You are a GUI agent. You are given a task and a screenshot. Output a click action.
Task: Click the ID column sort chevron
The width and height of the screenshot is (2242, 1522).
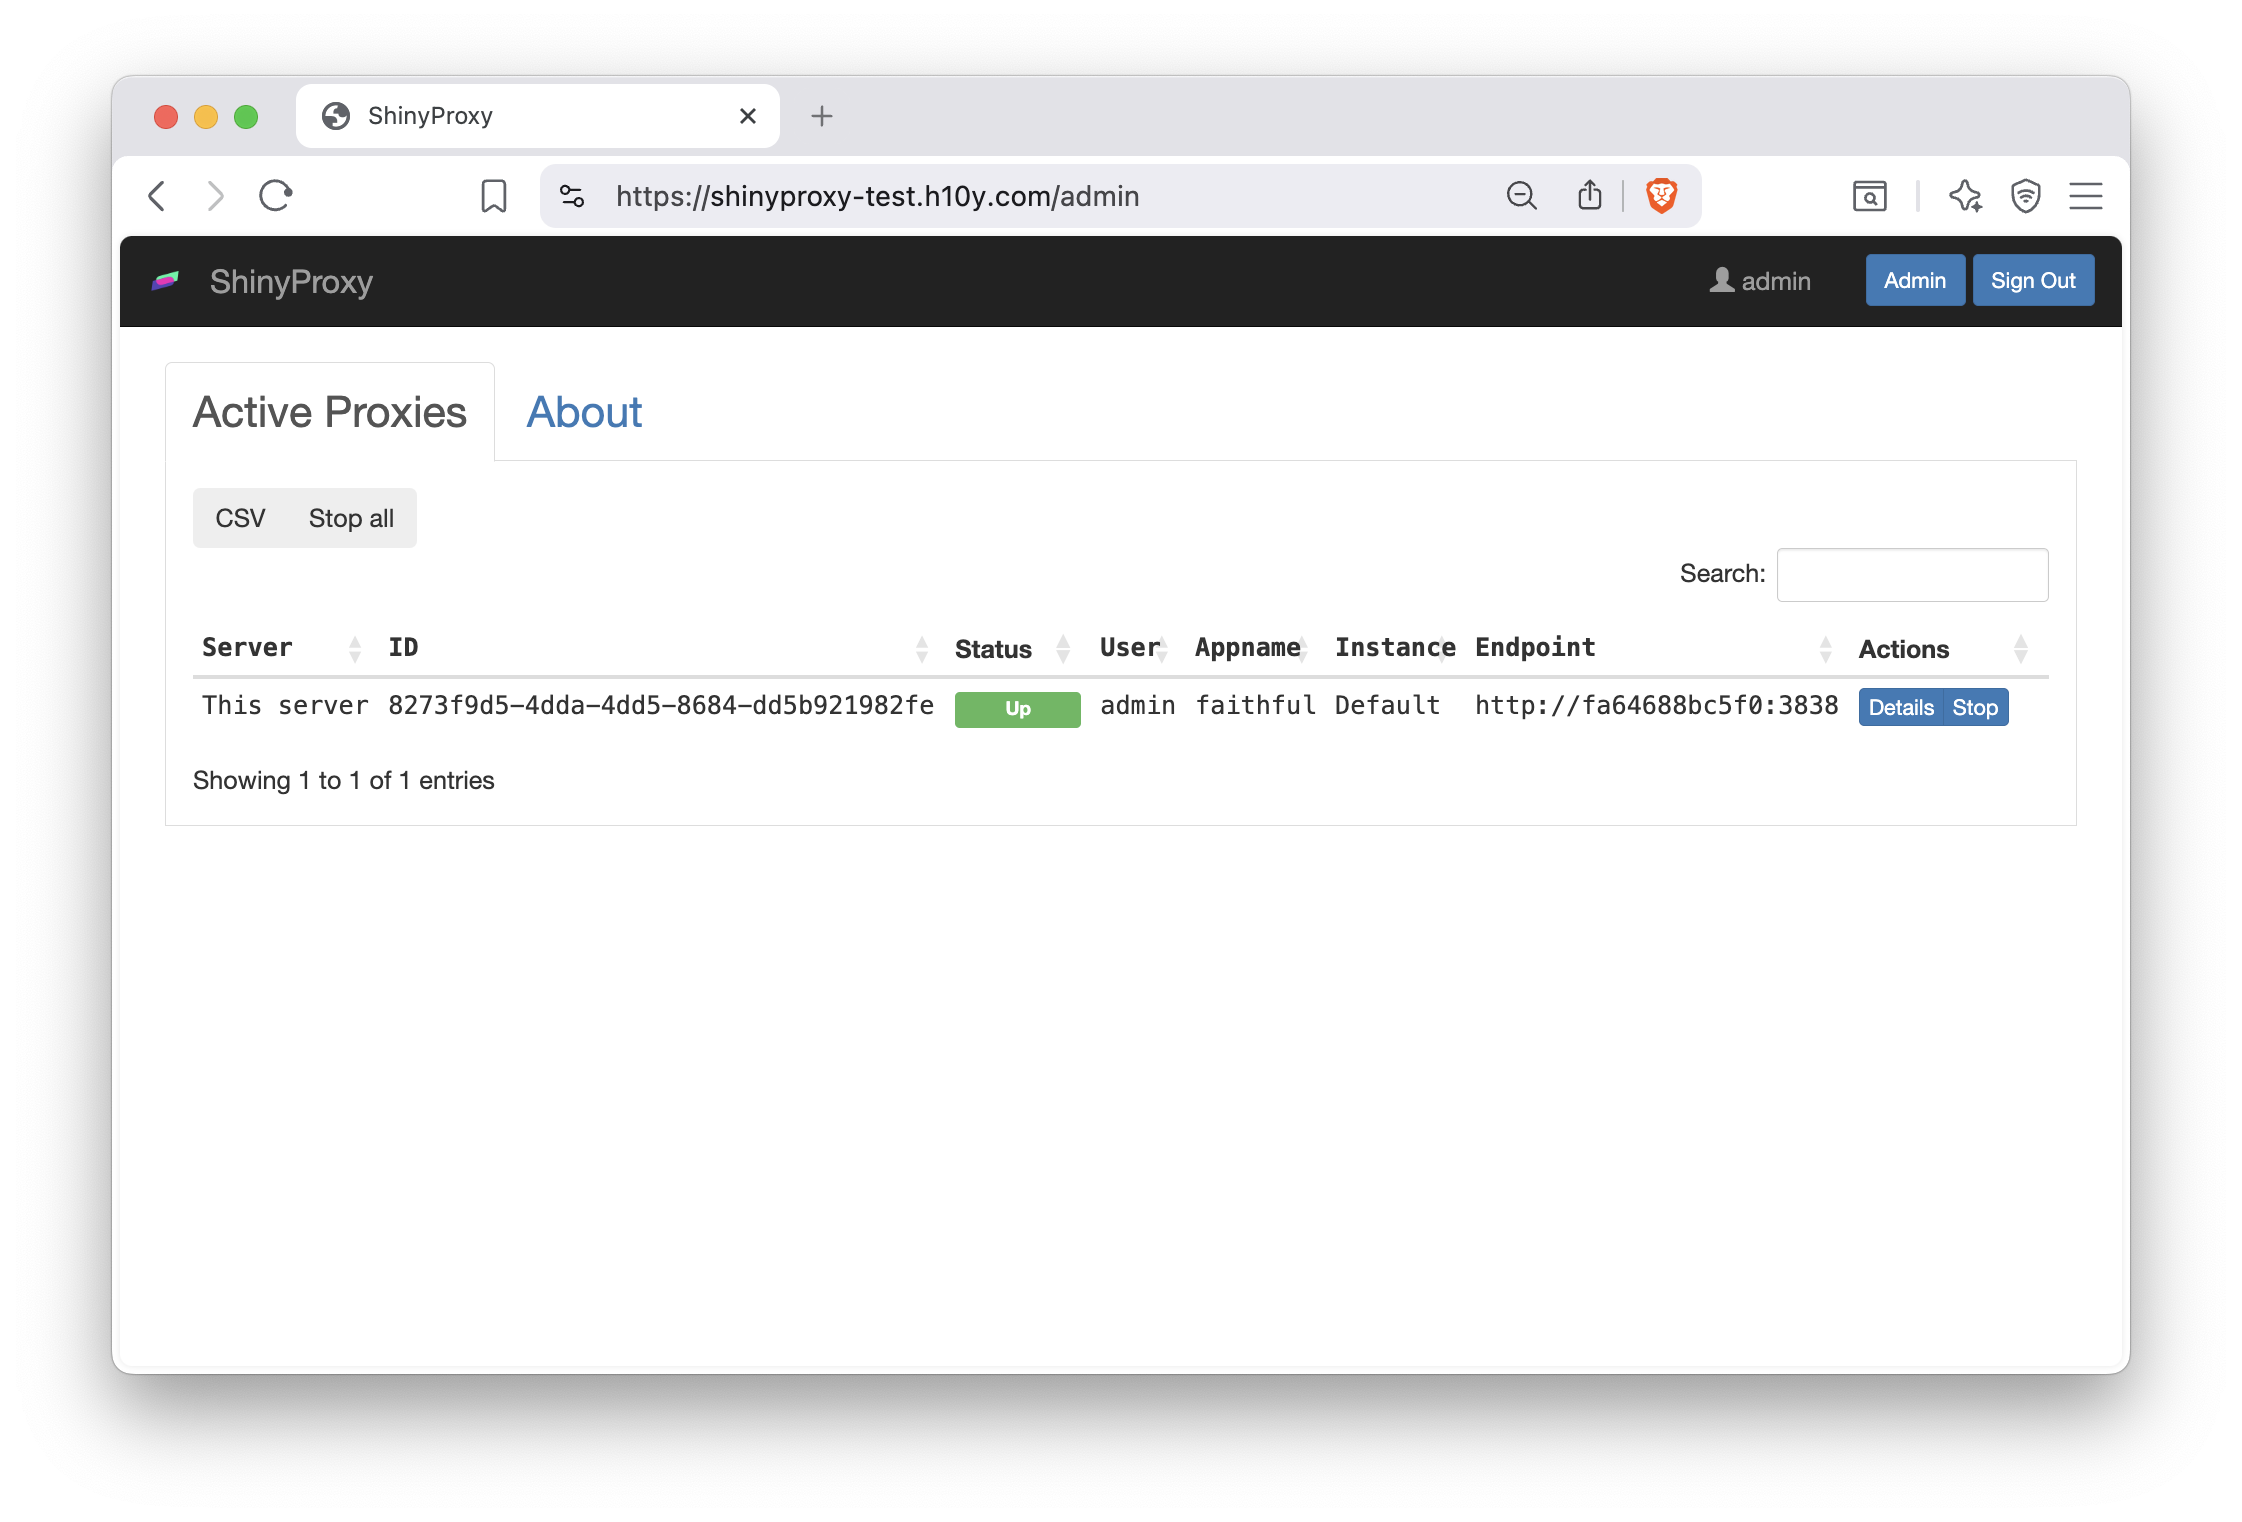point(922,648)
